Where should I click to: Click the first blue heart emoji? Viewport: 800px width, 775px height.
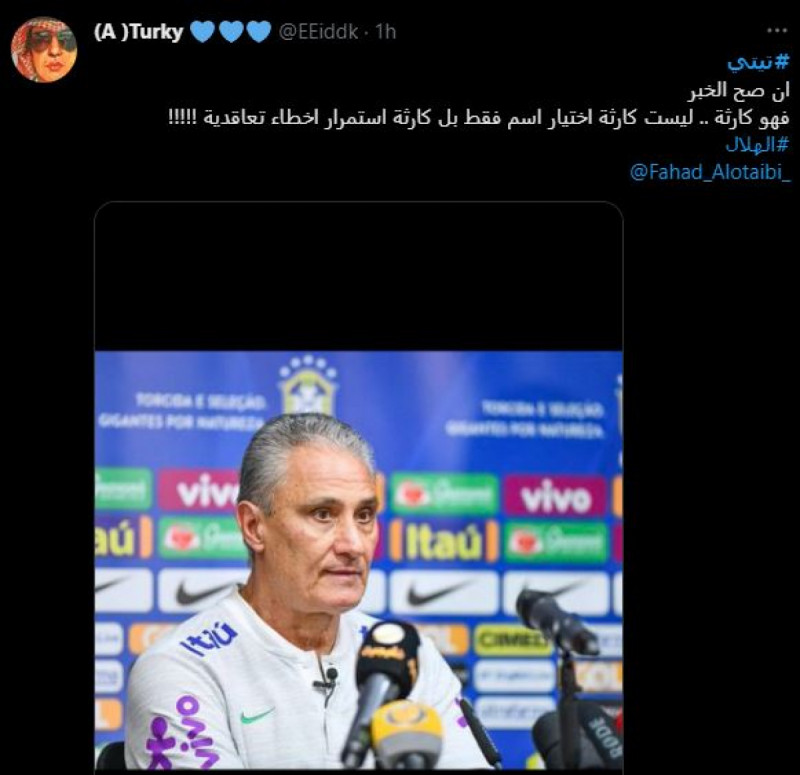pos(203,32)
